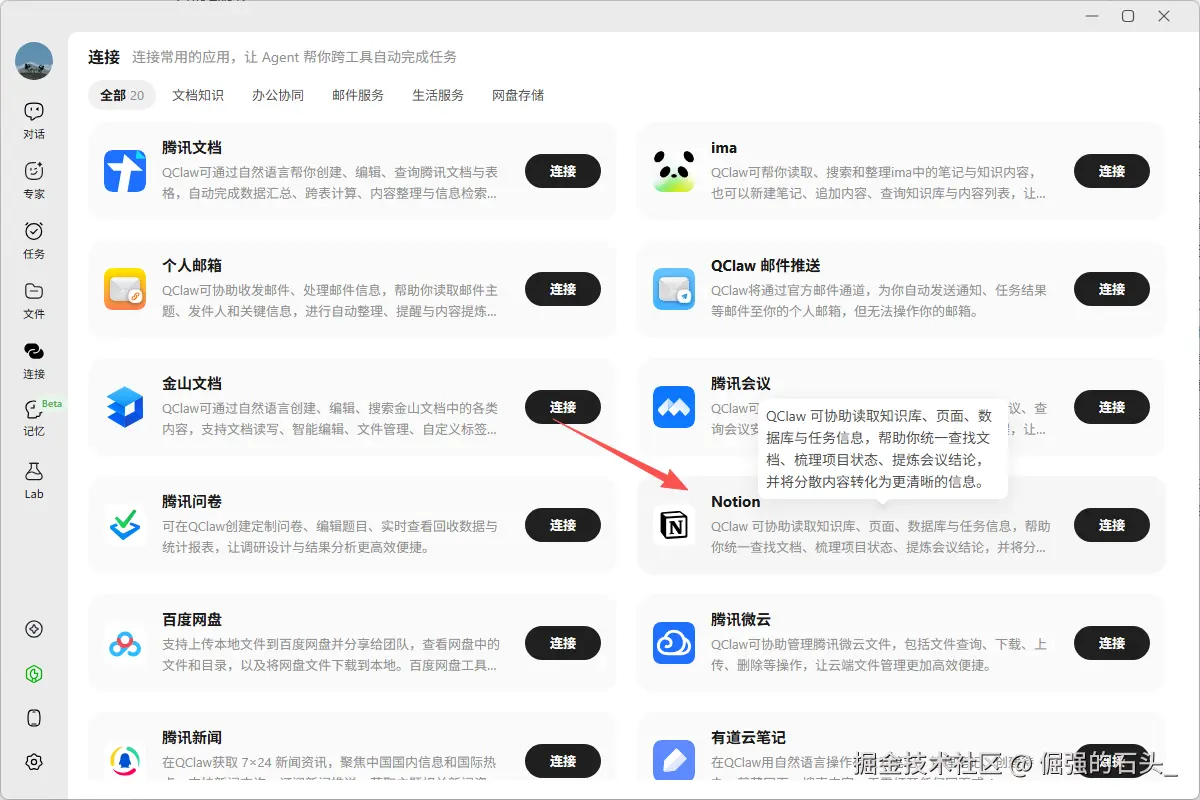
Task: Click the 腾讯文档 app icon
Action: point(125,171)
